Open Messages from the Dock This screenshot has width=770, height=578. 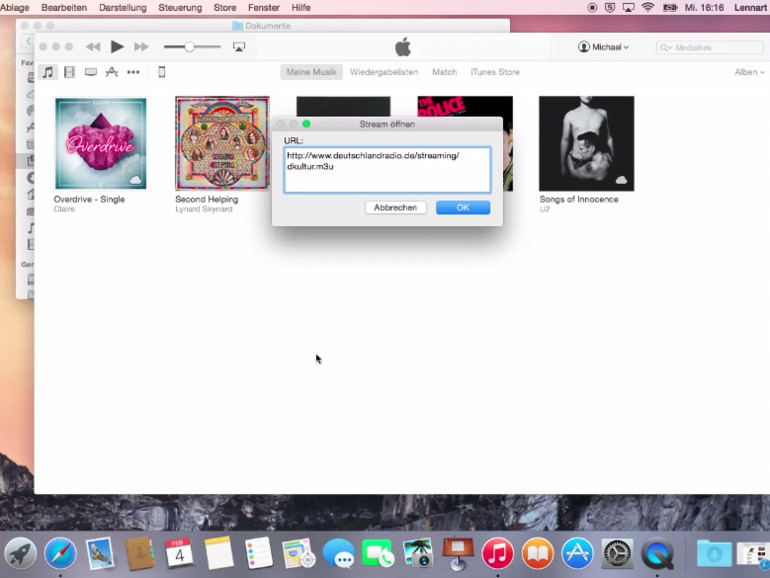338,553
